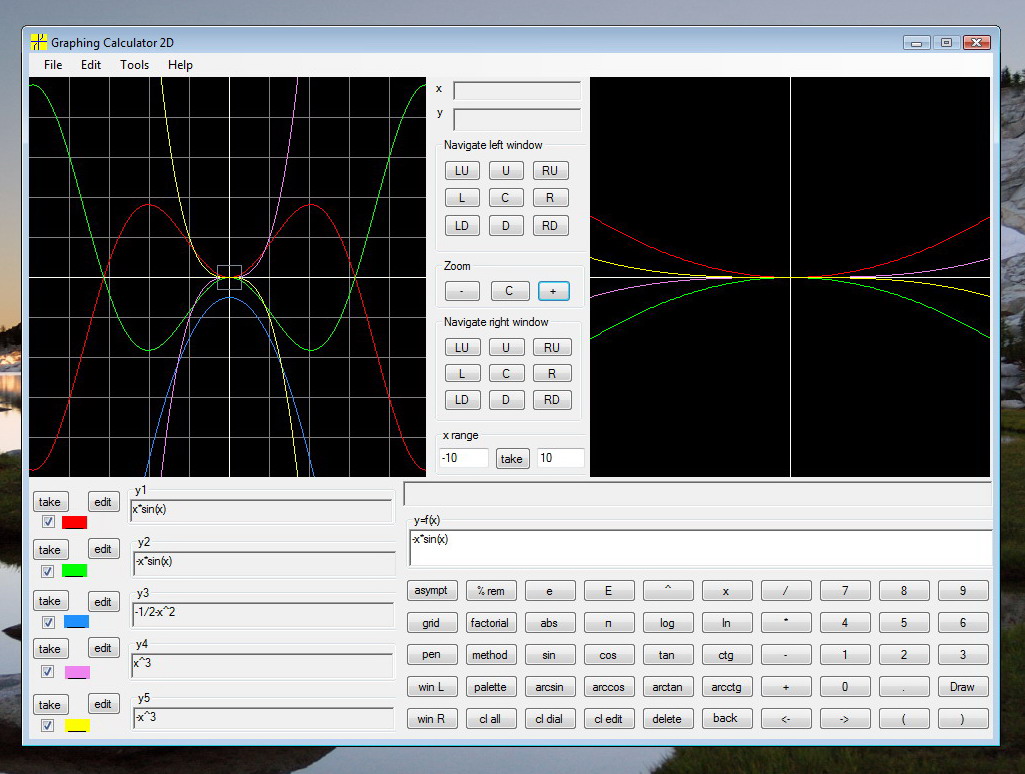The height and width of the screenshot is (774, 1025).
Task: Click RU in Navigate left window
Action: coord(550,171)
